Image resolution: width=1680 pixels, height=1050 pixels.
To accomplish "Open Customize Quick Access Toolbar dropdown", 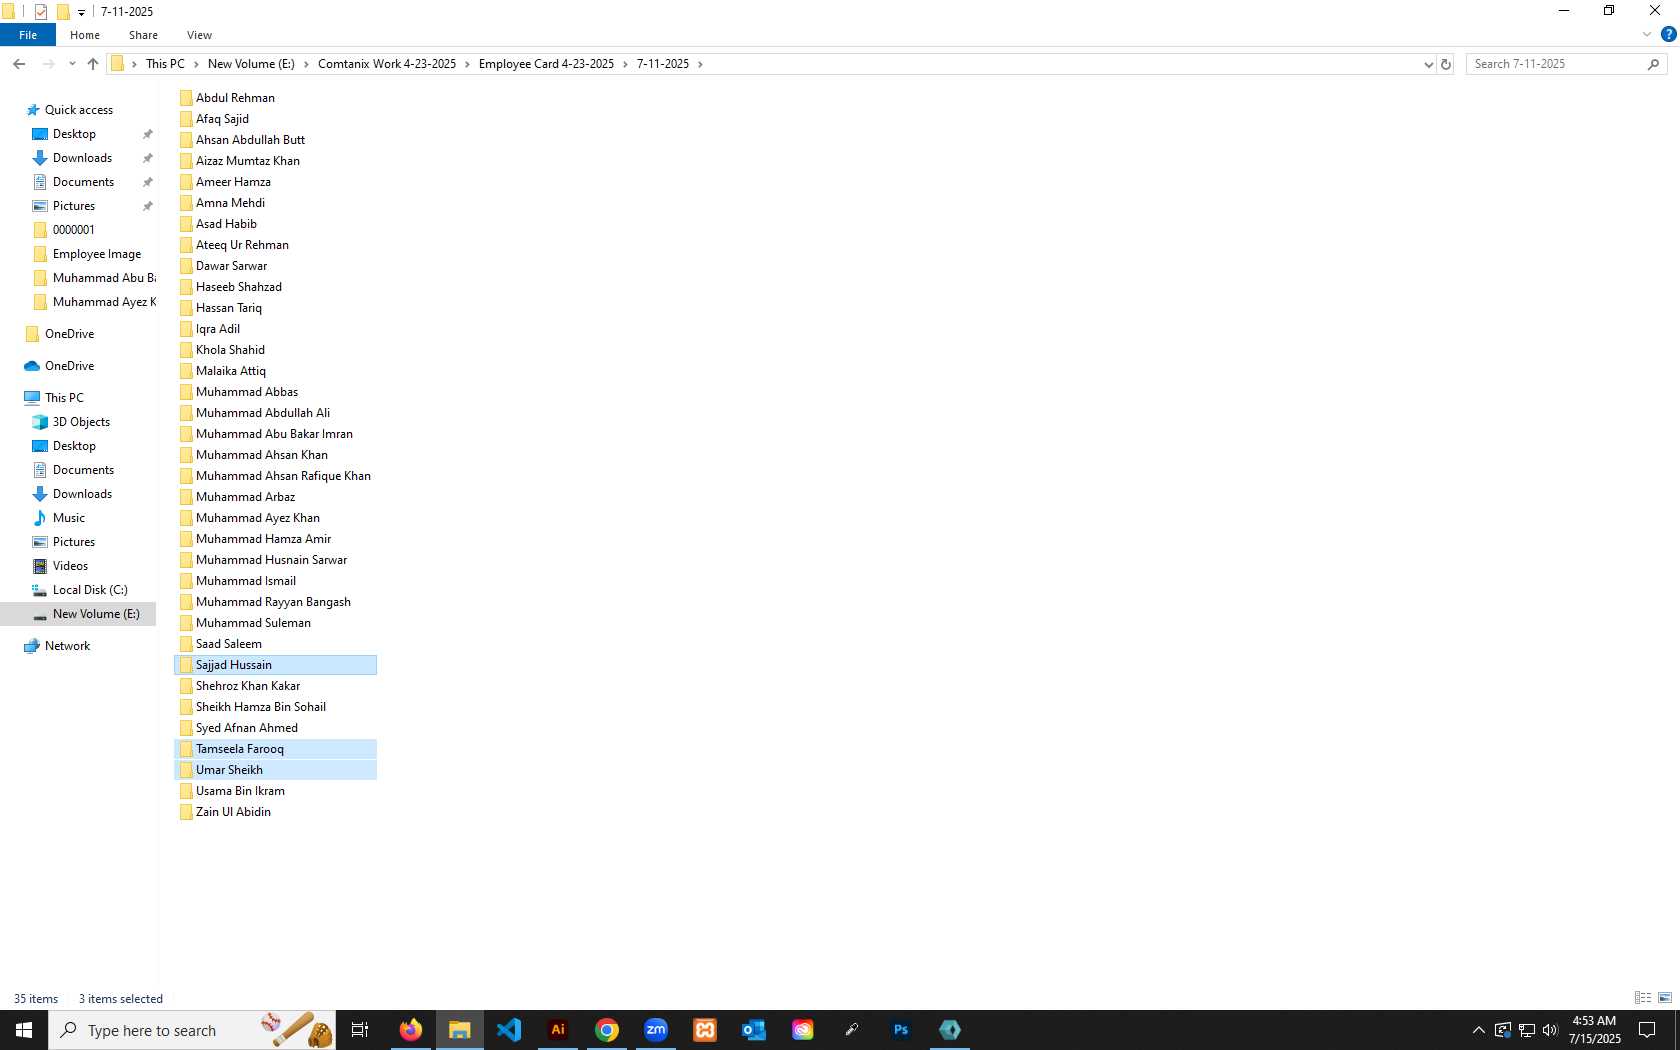I will 82,13.
